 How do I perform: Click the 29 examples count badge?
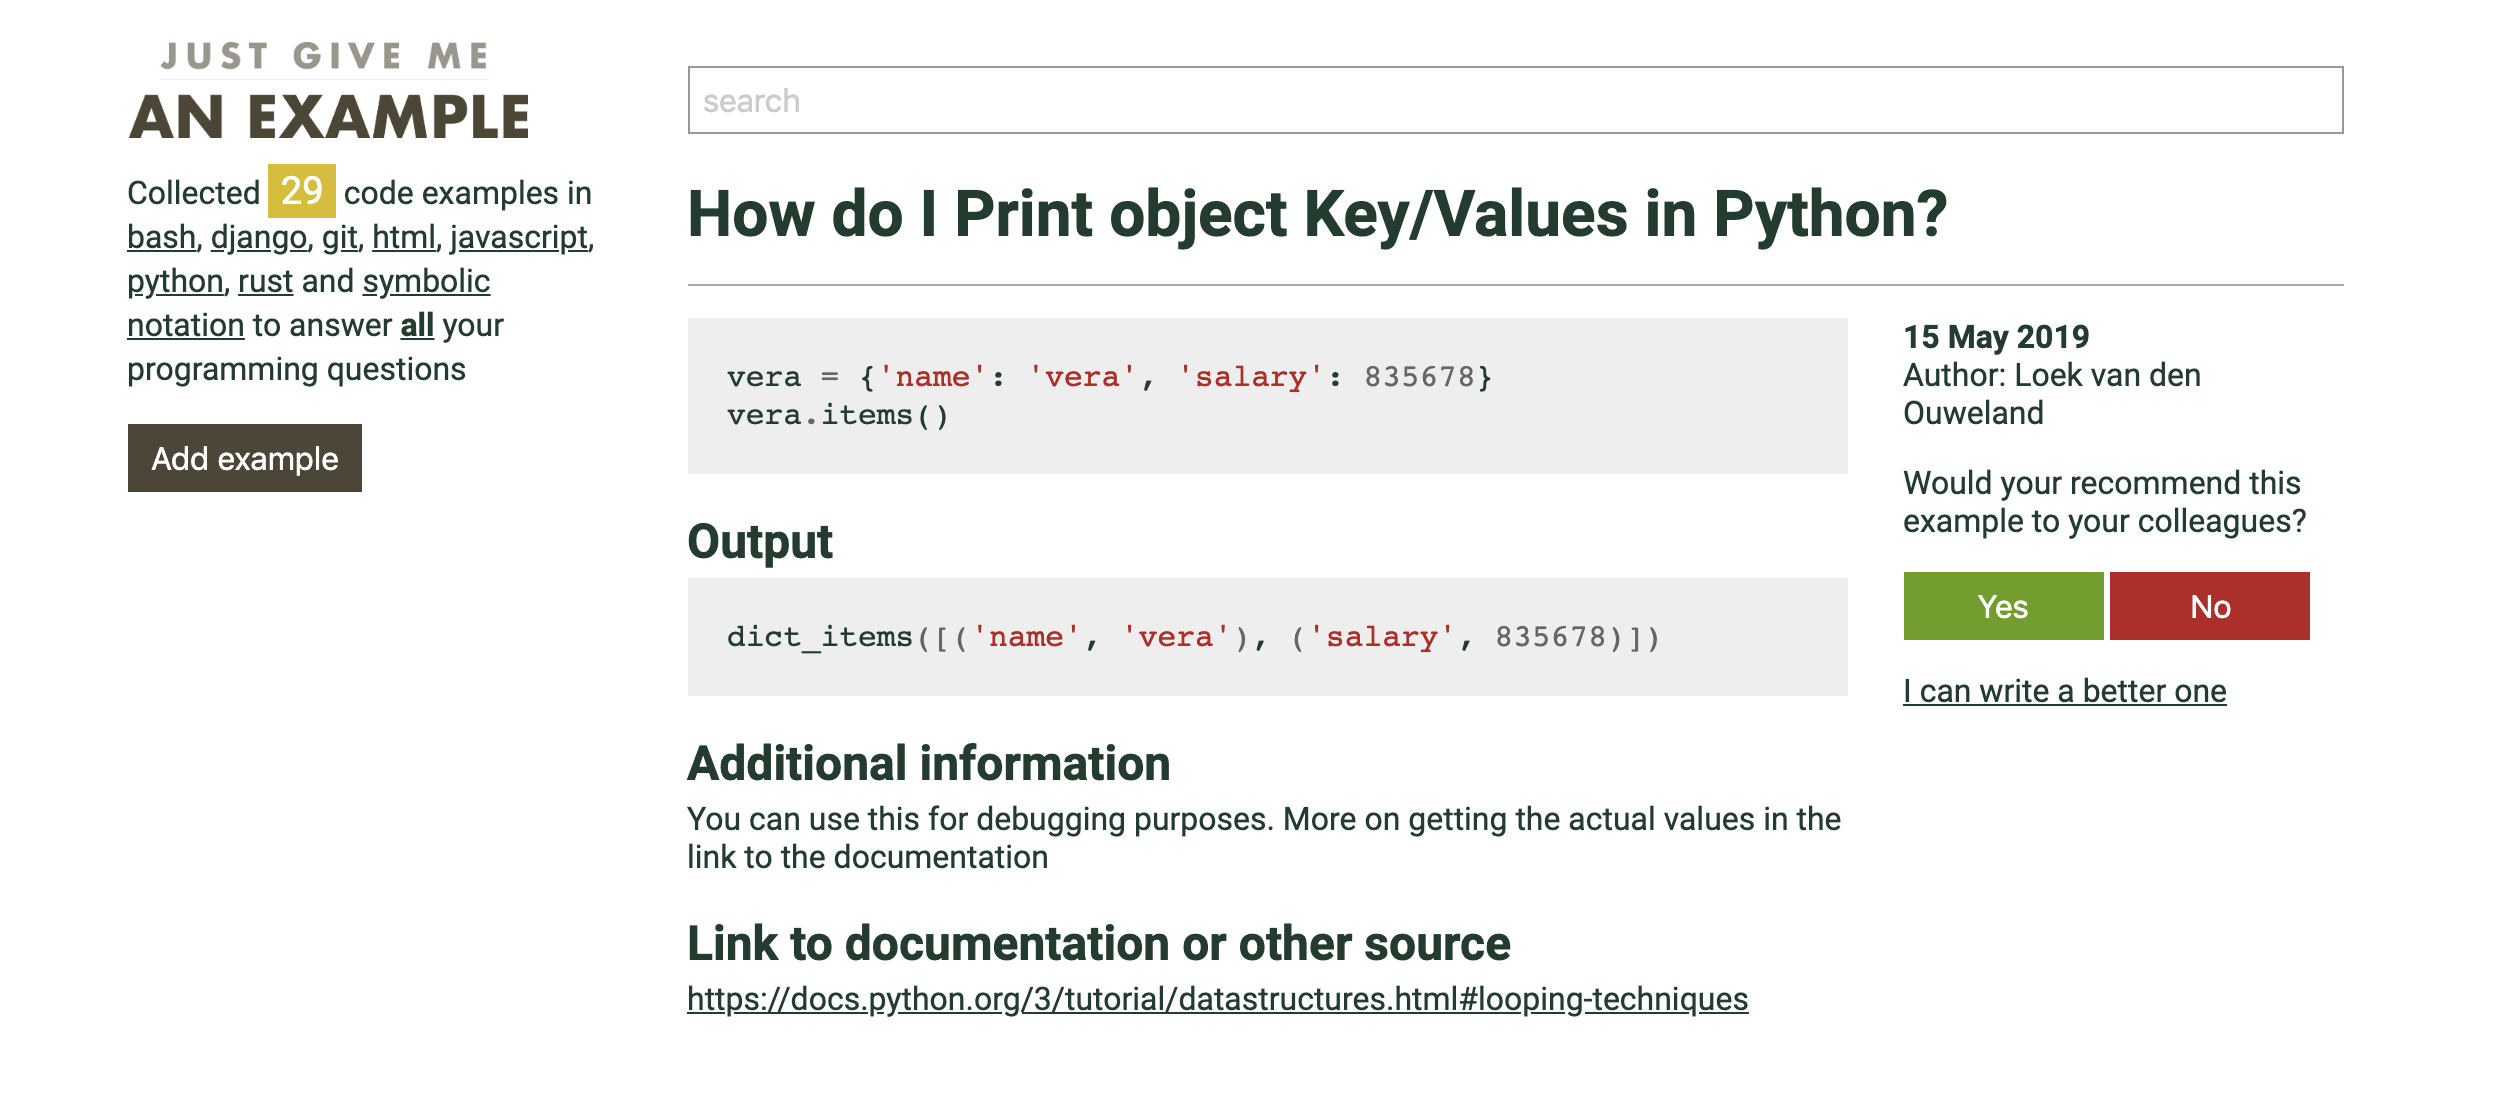pos(301,190)
